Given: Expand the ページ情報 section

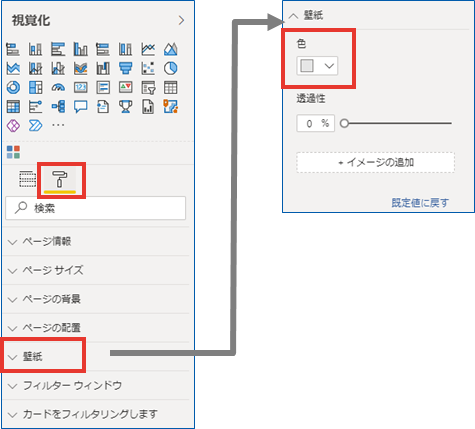Looking at the screenshot, I should coord(96,241).
